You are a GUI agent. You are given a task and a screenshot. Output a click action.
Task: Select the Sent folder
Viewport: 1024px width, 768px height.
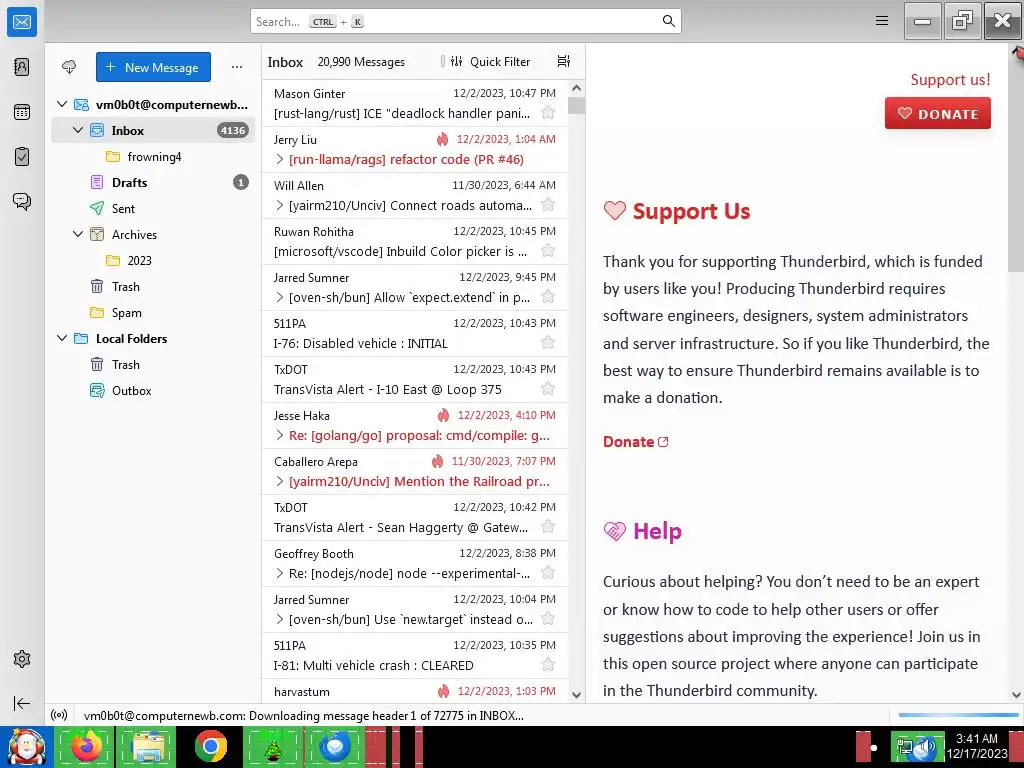tap(153, 208)
